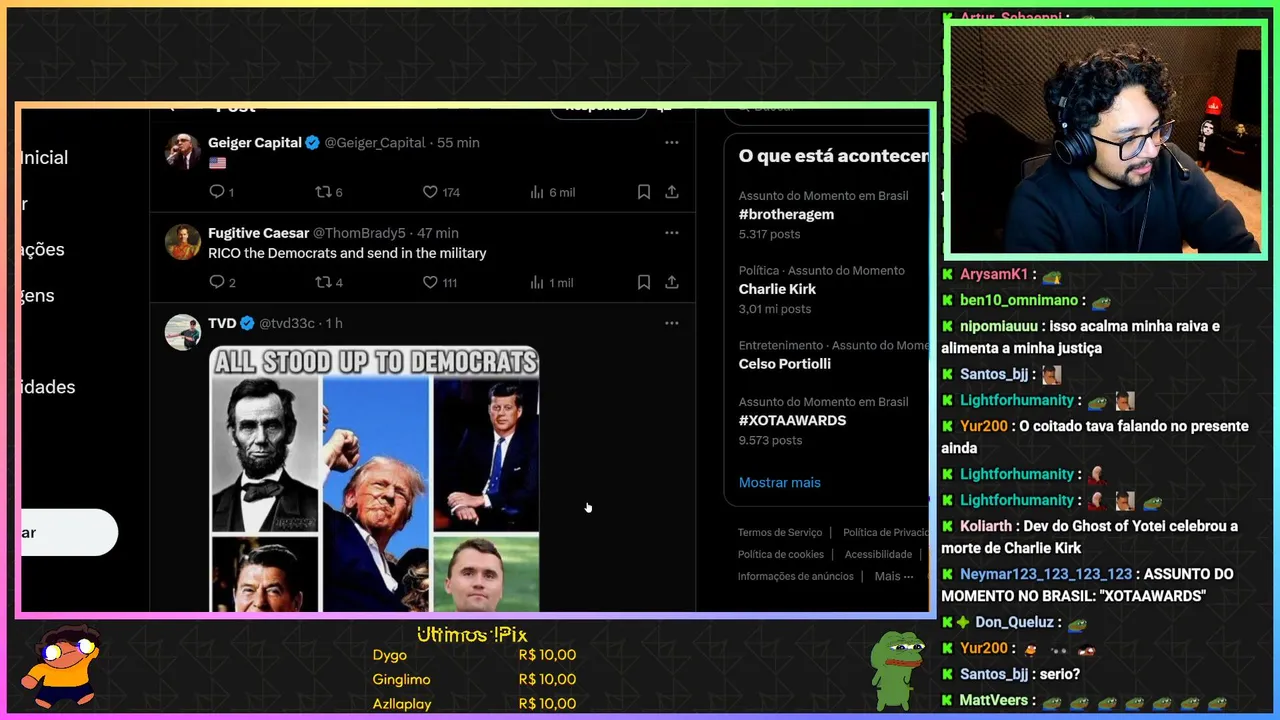Open more options on Geiger Capital's post
This screenshot has height=720, width=1280.
tap(672, 143)
